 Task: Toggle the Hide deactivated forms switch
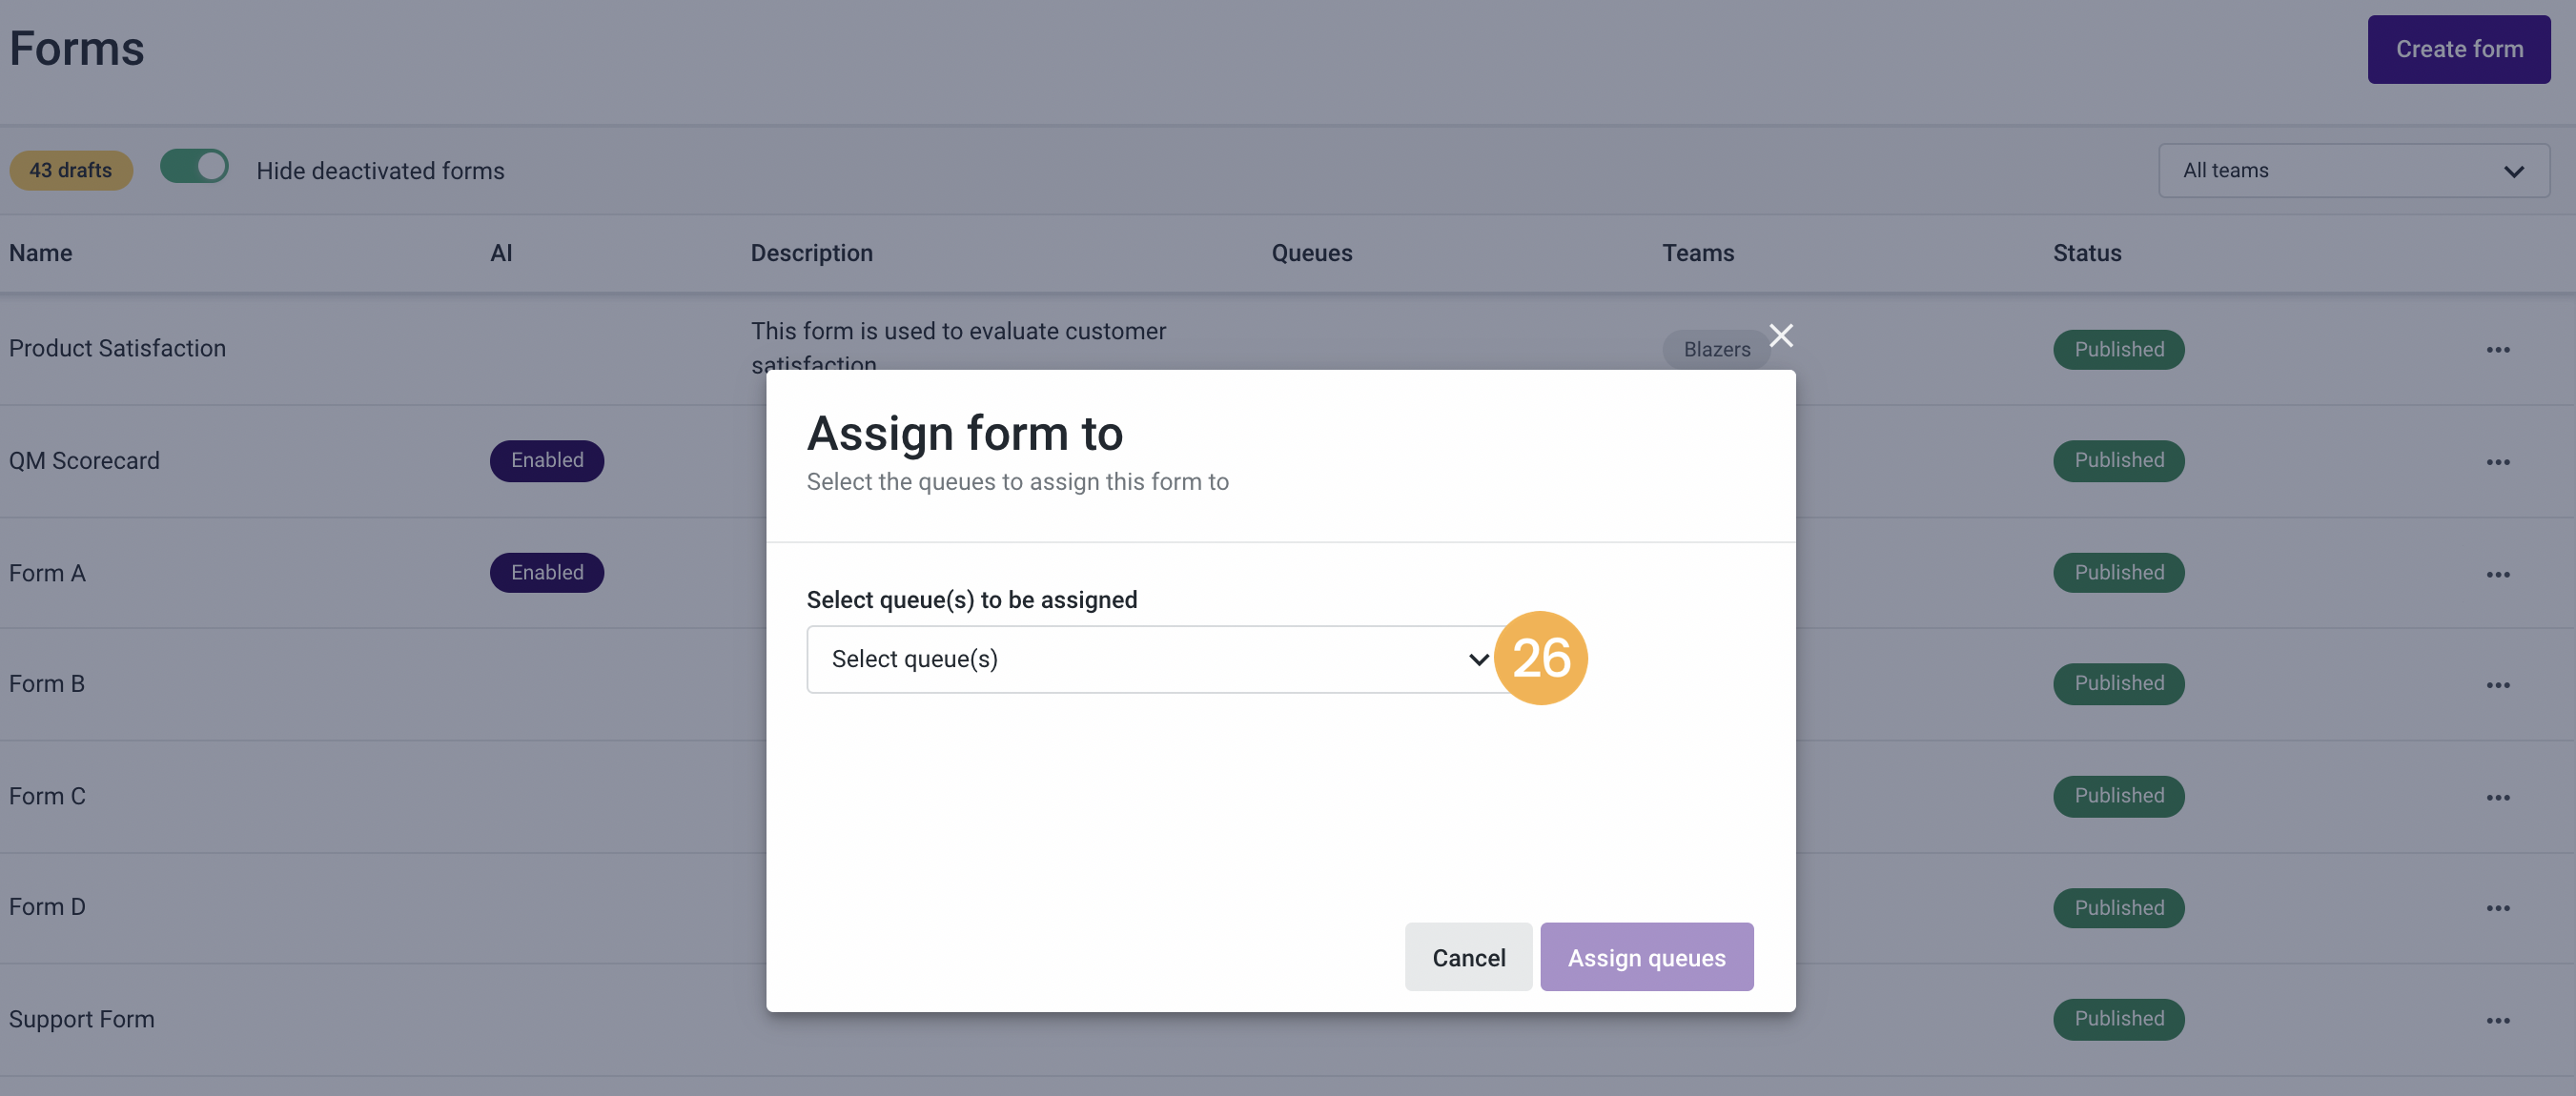click(x=194, y=167)
